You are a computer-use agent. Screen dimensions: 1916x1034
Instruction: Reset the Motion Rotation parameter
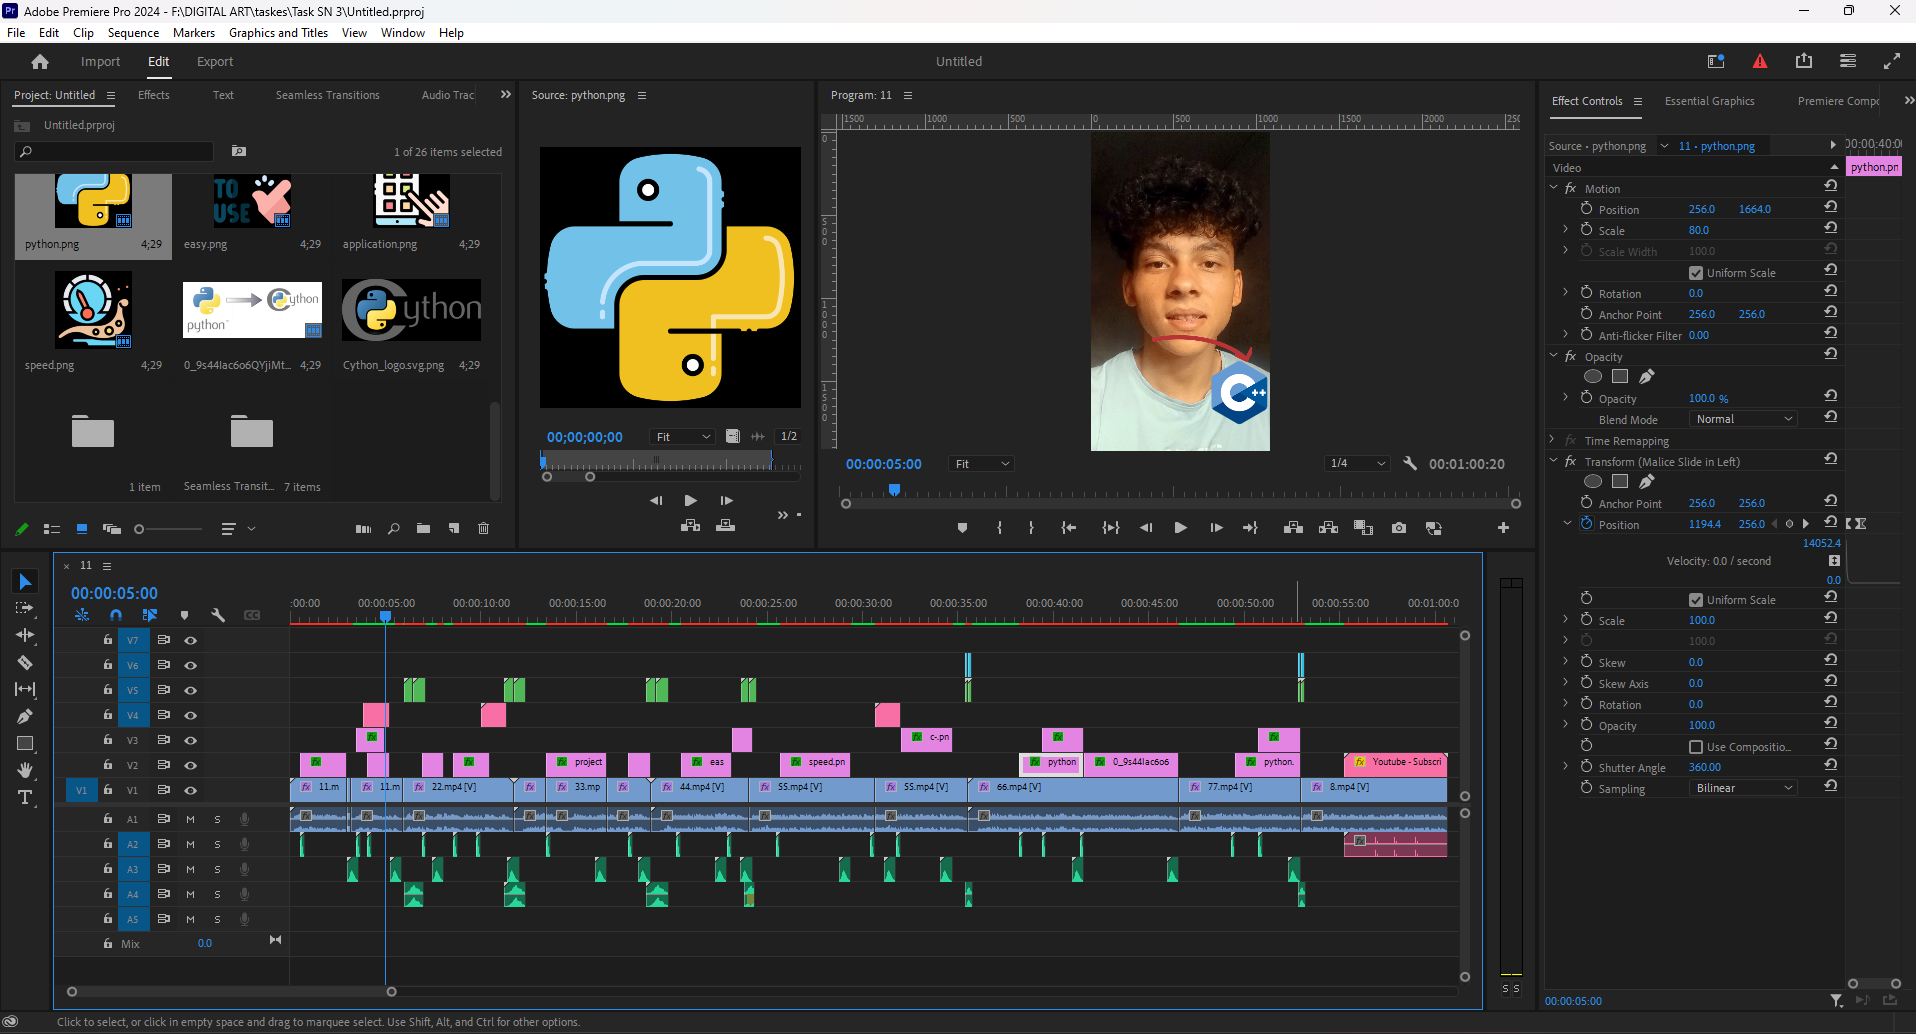pyautogui.click(x=1830, y=292)
